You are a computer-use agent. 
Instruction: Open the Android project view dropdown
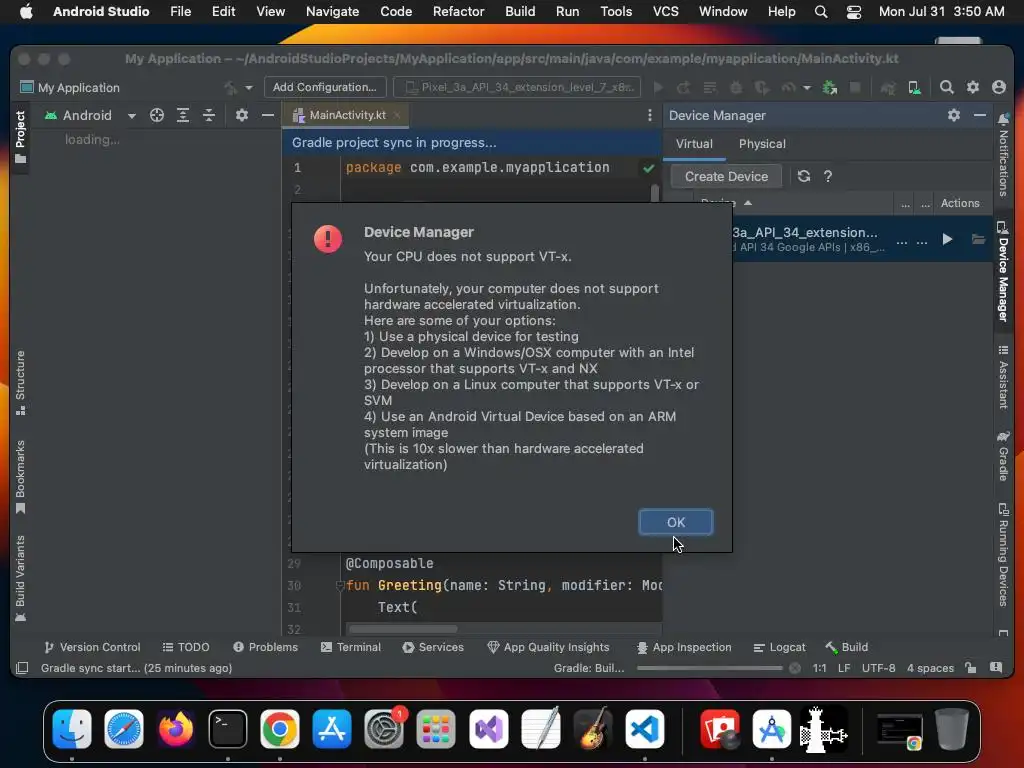tap(91, 115)
